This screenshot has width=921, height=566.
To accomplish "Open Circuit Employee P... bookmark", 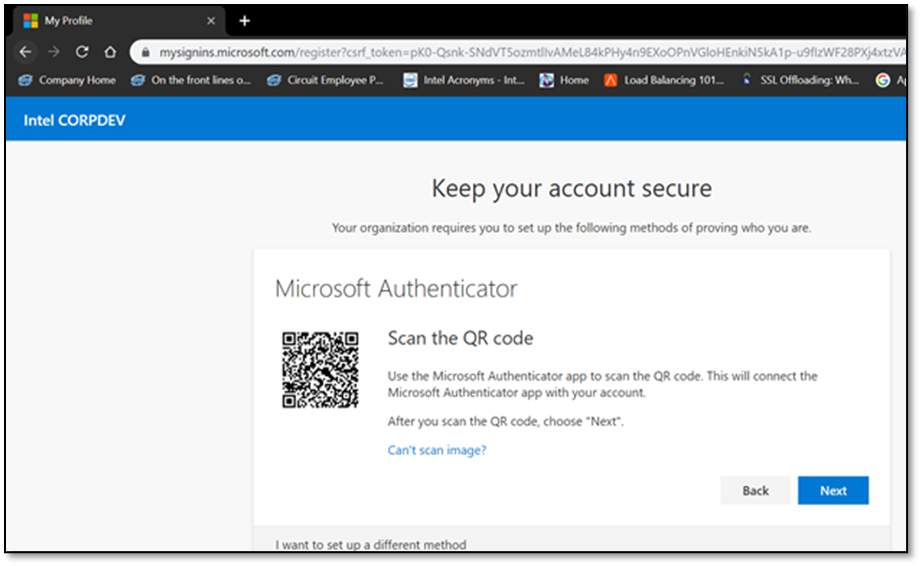I will pyautogui.click(x=325, y=80).
